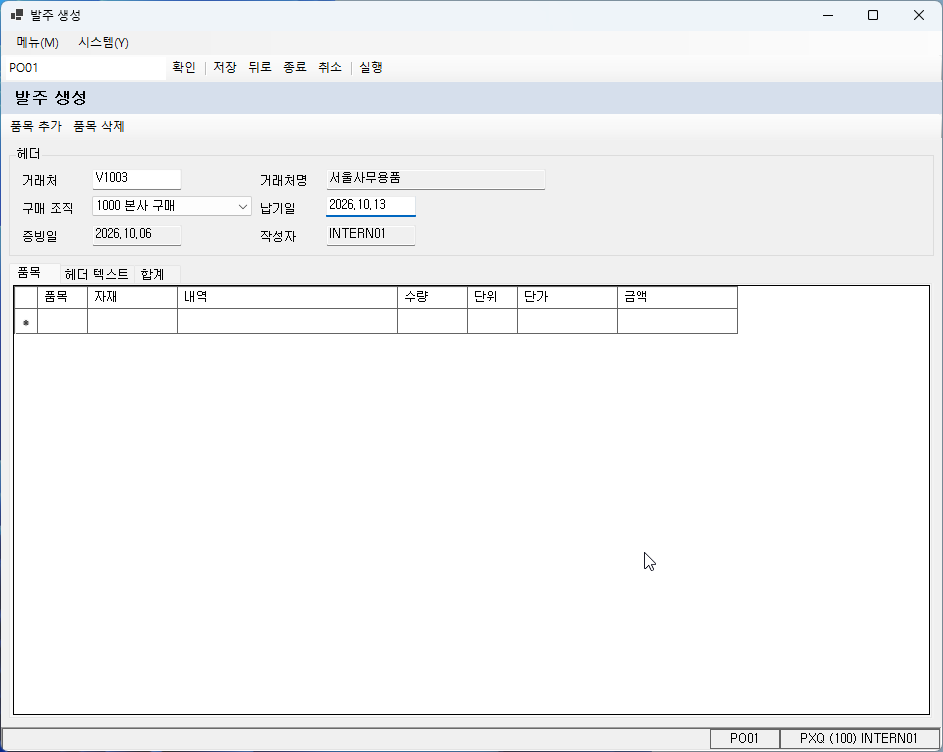Click the 확인 toolbar button
The image size is (943, 752).
(x=184, y=67)
